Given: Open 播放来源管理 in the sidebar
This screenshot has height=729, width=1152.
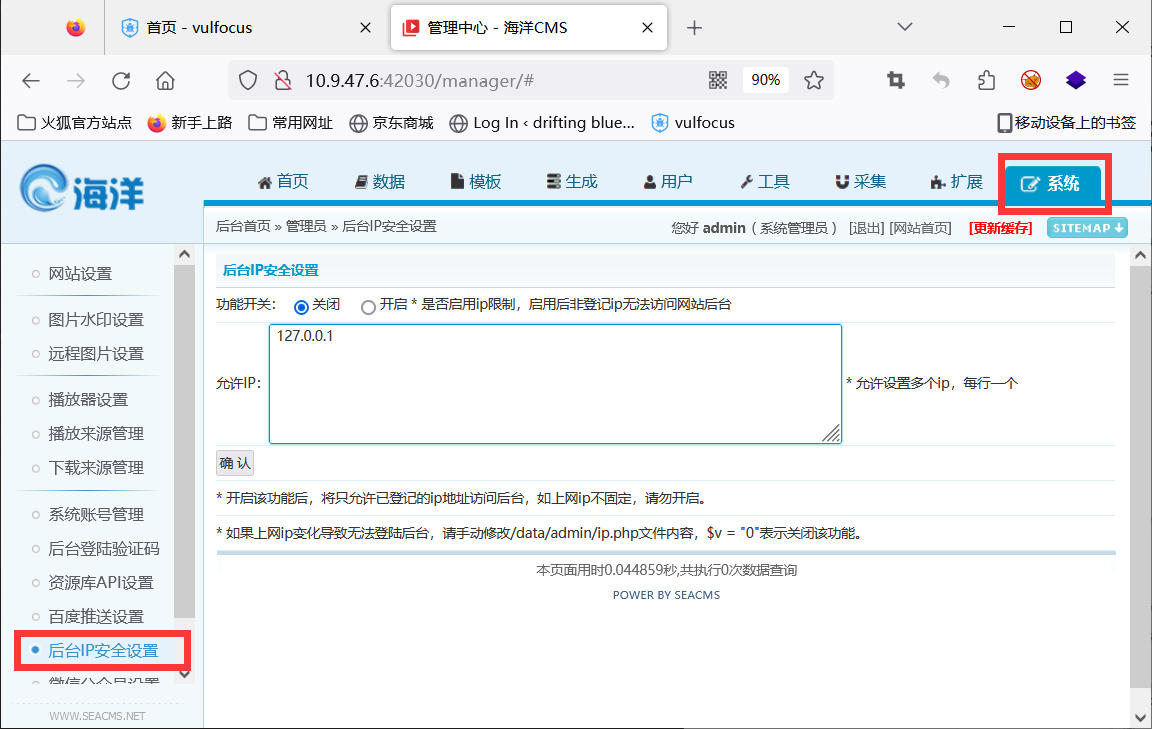Looking at the screenshot, I should [96, 434].
